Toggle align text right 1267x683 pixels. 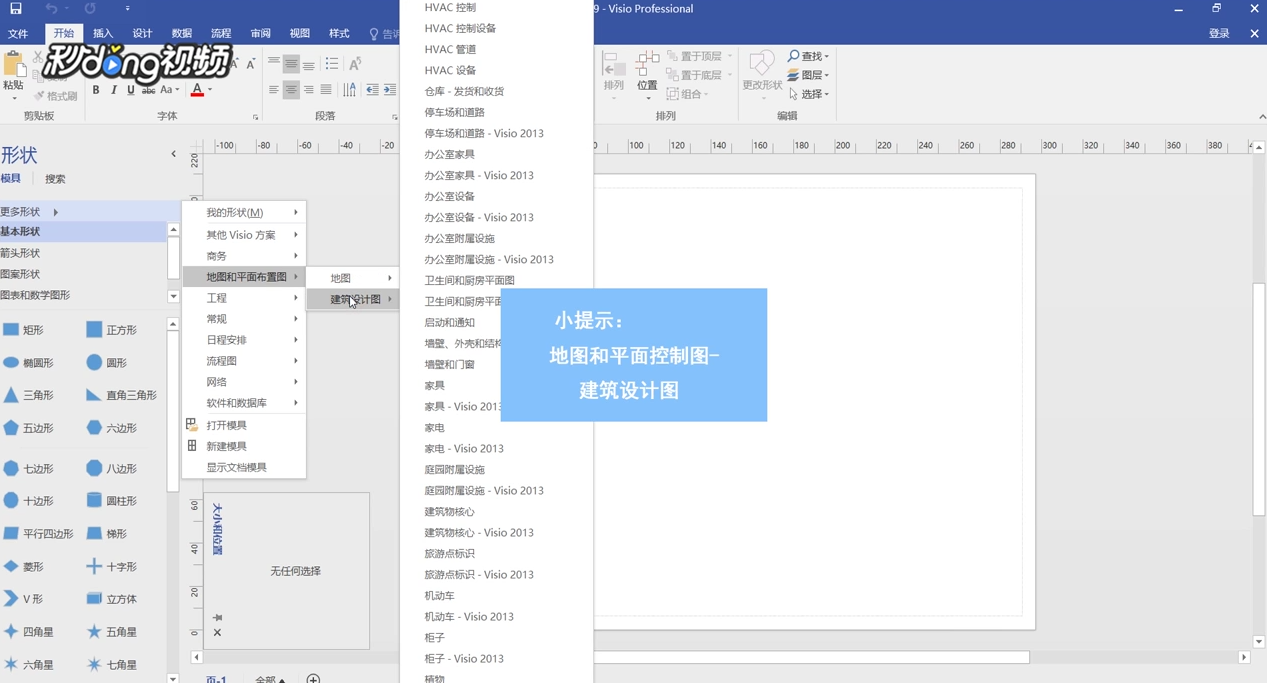(308, 90)
